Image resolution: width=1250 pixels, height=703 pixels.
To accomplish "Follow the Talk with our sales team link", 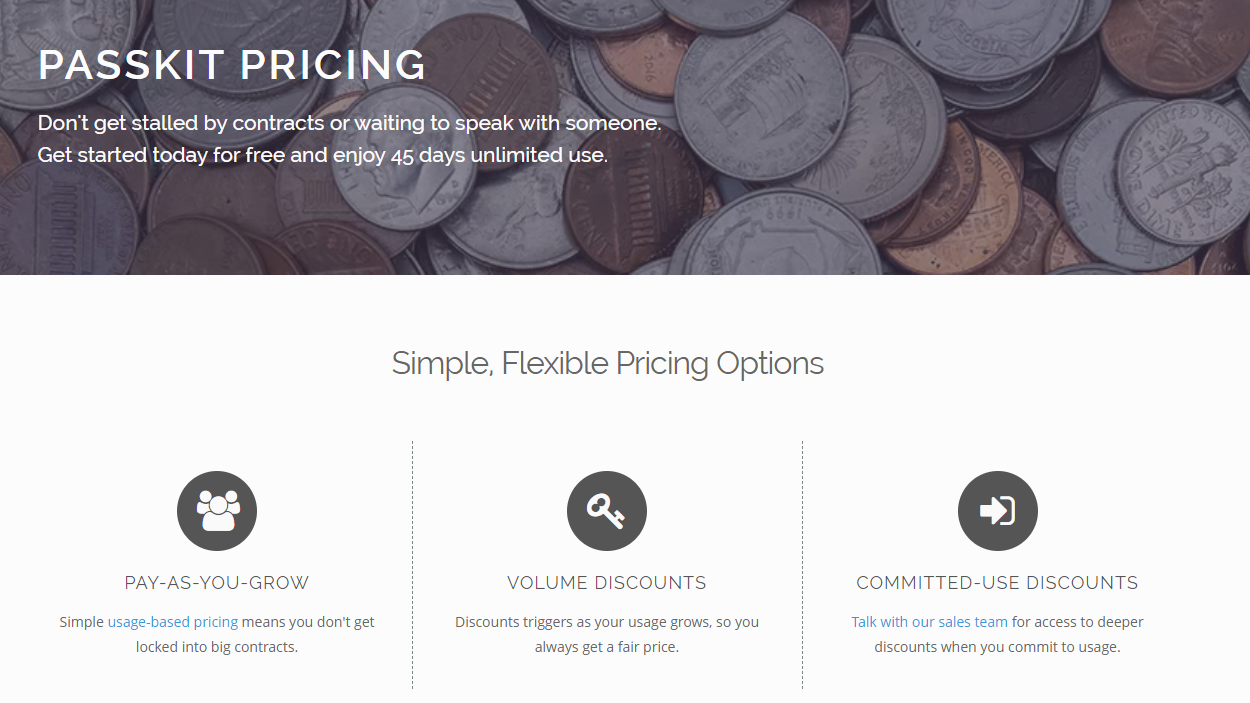I will click(x=930, y=622).
